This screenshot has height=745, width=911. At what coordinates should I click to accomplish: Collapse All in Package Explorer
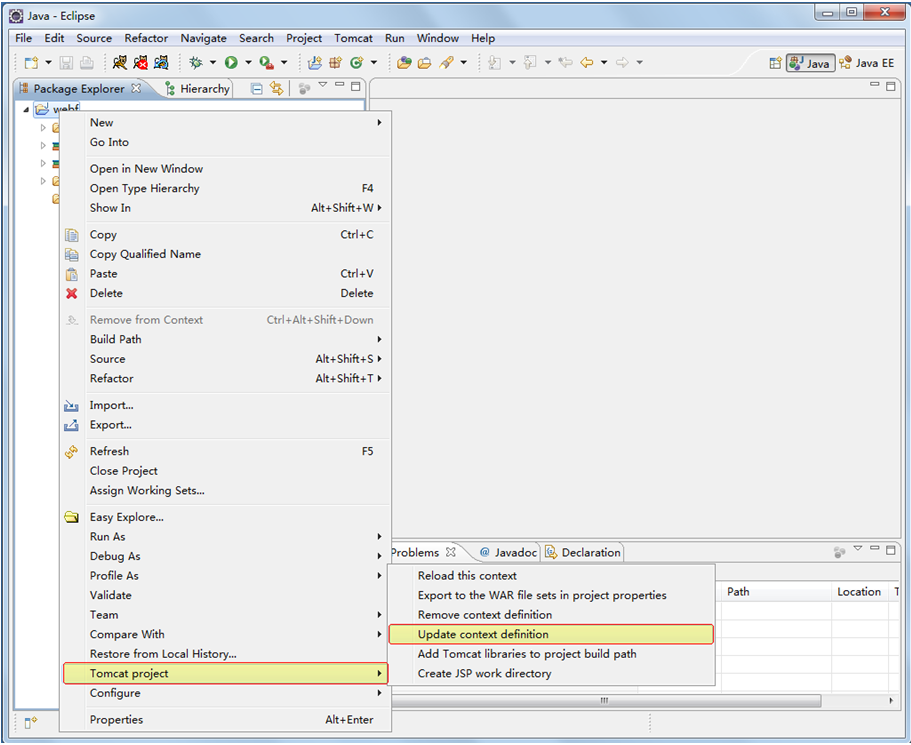[x=256, y=88]
